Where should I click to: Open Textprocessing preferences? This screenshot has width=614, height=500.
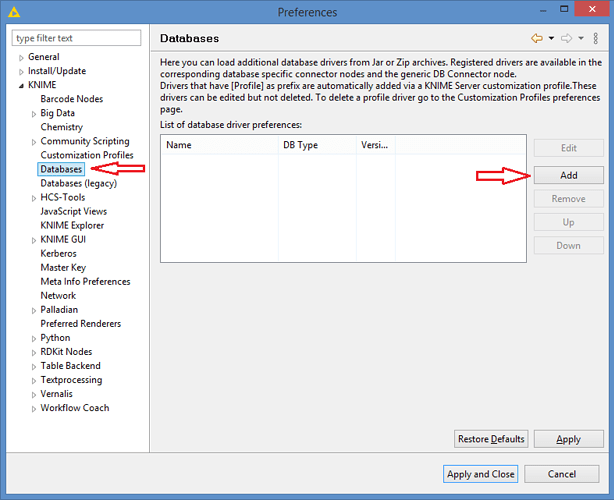[71, 380]
